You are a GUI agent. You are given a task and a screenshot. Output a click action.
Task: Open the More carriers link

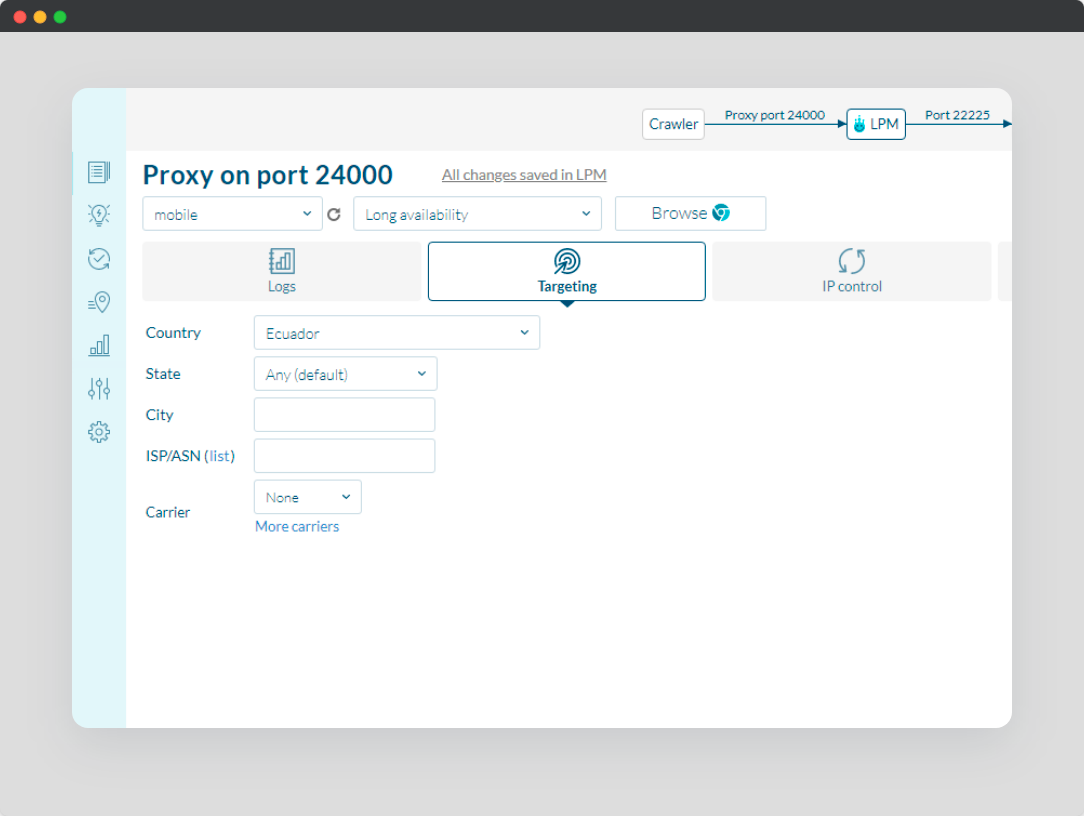pos(297,526)
